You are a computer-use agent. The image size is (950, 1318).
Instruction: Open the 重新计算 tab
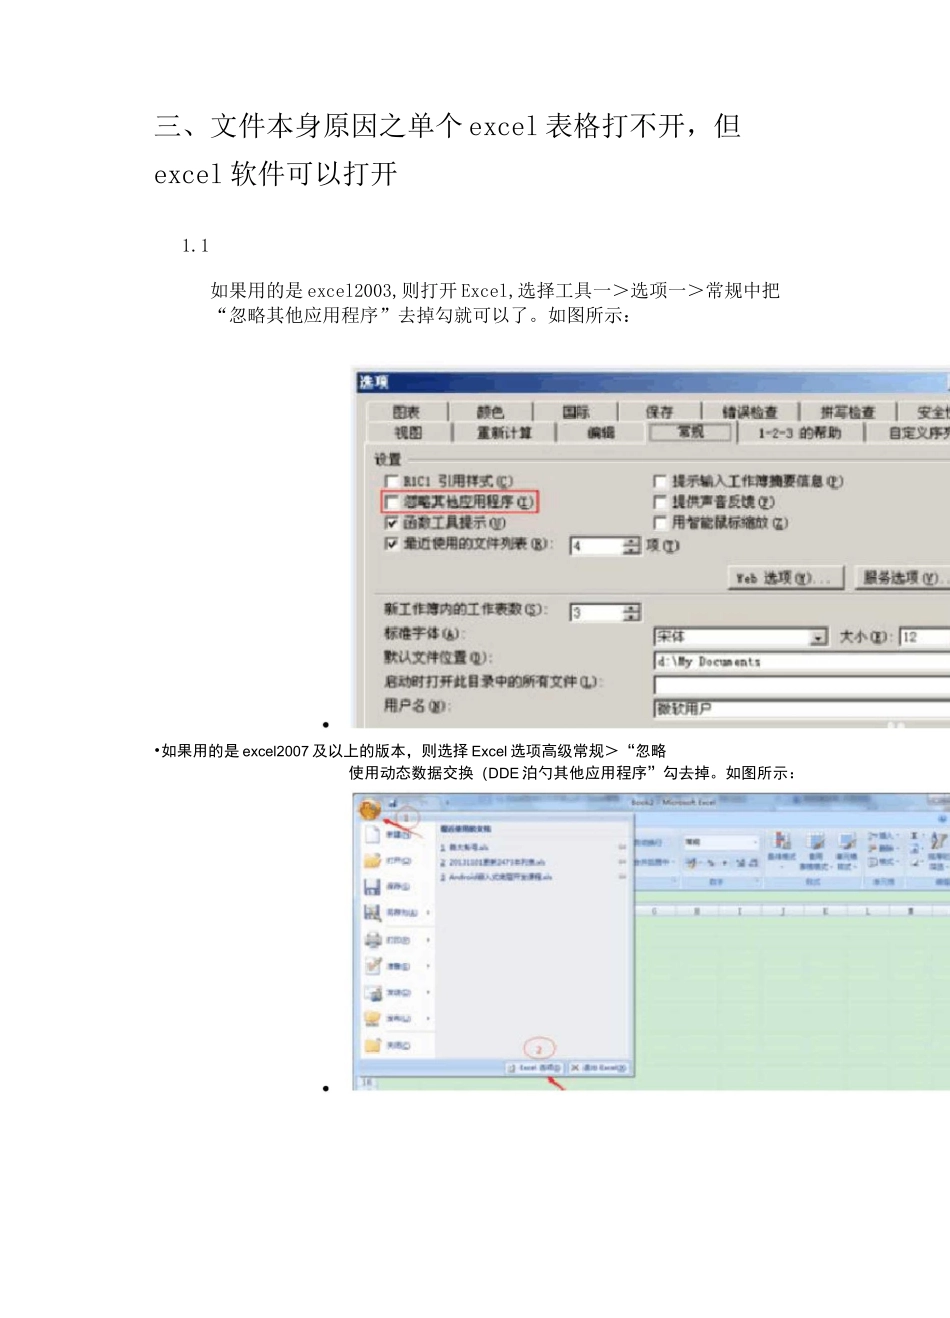(x=504, y=433)
